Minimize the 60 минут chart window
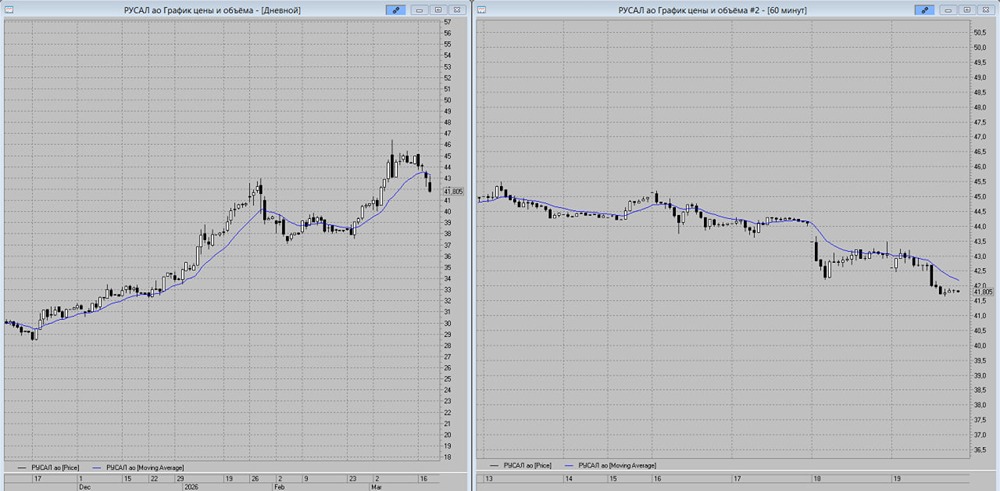This screenshot has height=491, width=1000. 948,10
